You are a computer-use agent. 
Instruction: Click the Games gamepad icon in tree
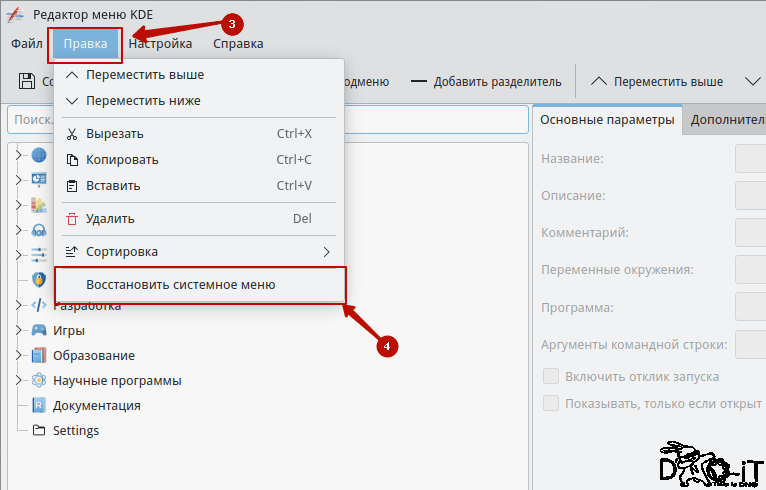click(39, 330)
